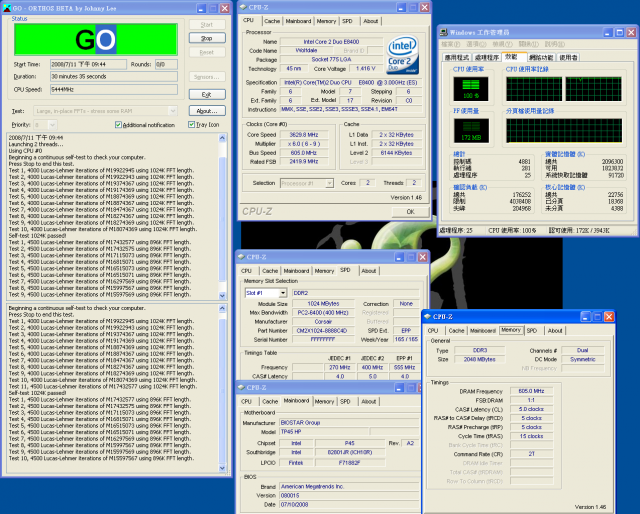Click the BIOS Brand American Megatrends Inc.
The height and width of the screenshot is (514, 640).
pos(349,487)
